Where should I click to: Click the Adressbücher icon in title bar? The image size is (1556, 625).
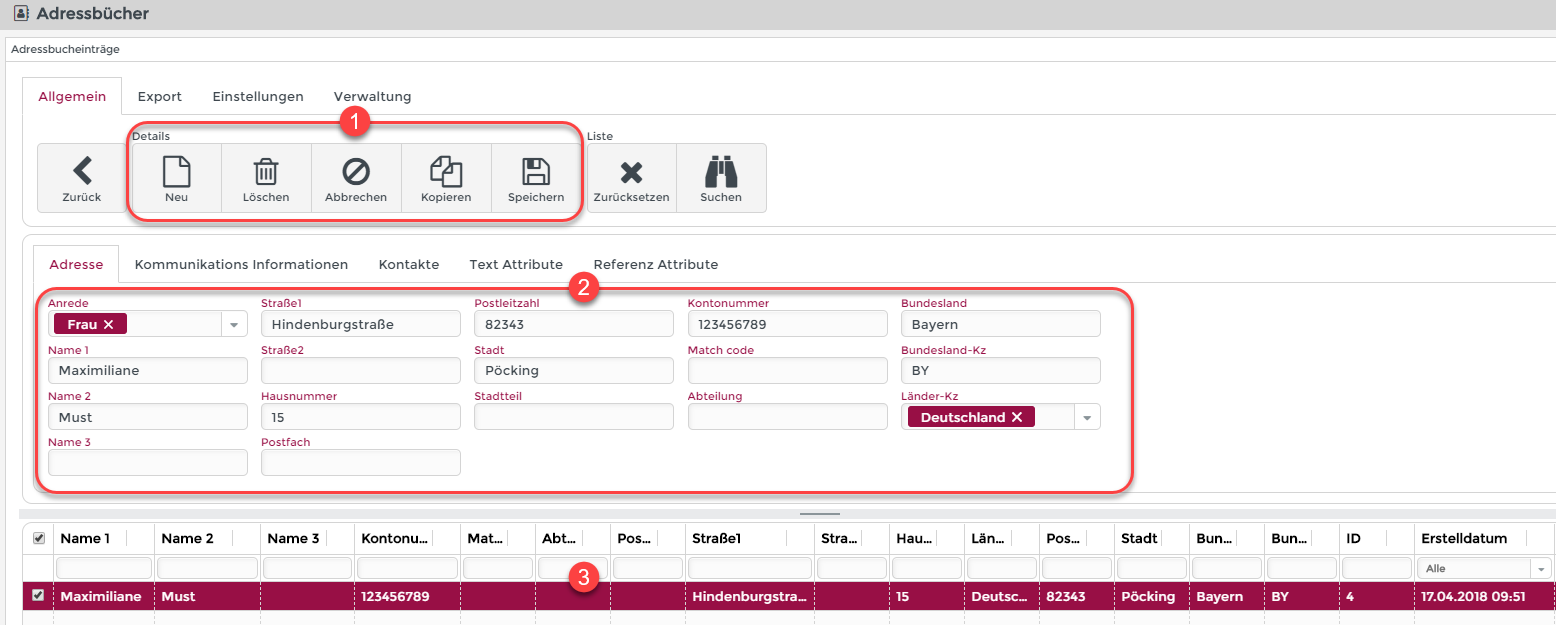tap(20, 14)
